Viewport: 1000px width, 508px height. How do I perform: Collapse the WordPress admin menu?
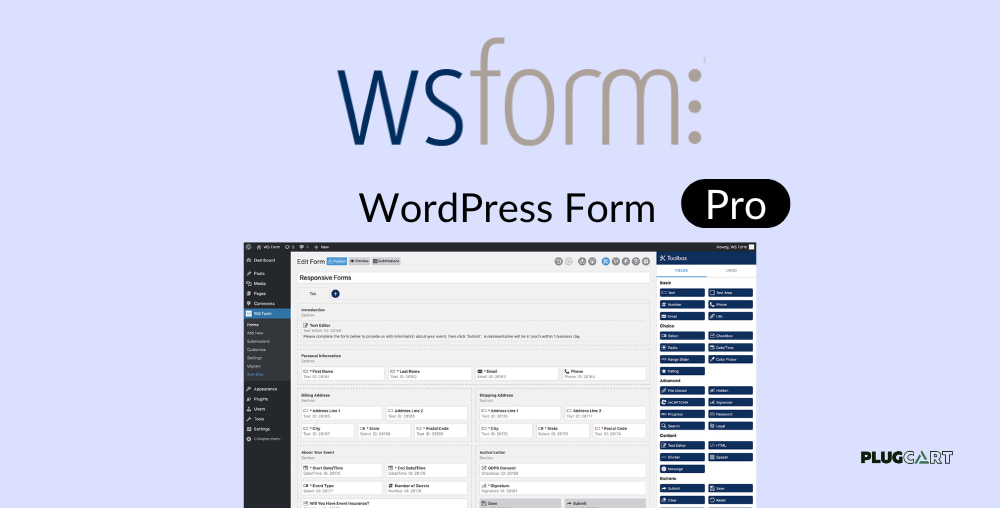click(265, 439)
